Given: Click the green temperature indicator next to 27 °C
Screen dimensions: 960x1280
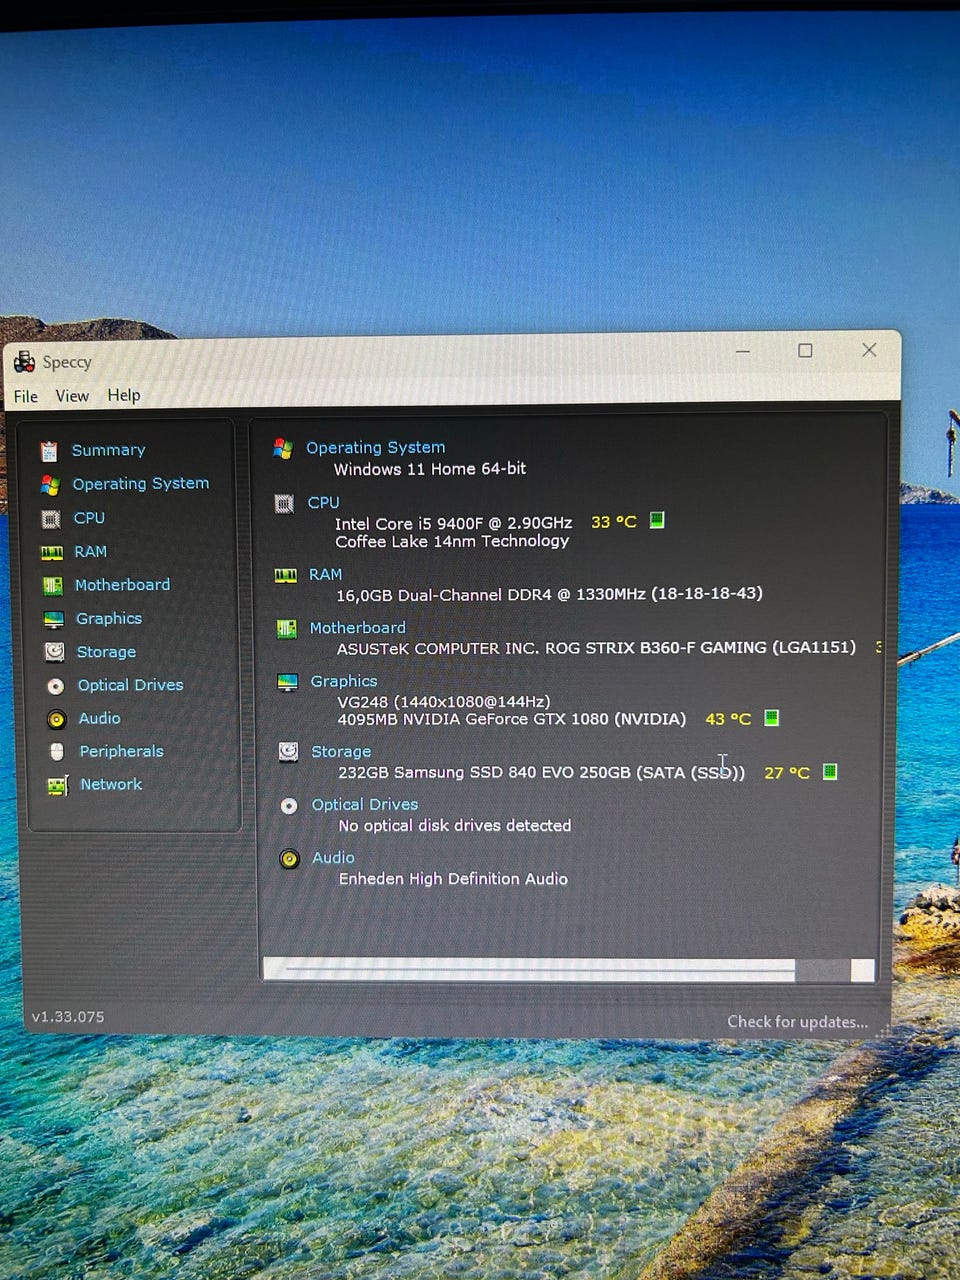Looking at the screenshot, I should (829, 771).
